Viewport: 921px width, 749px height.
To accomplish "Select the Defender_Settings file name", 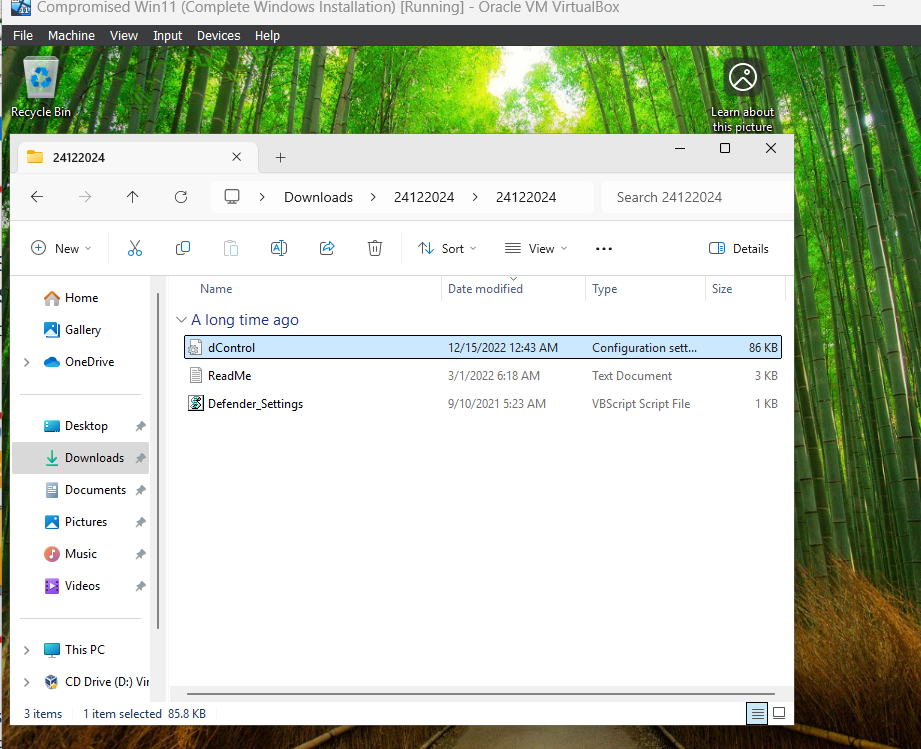I will tap(256, 404).
